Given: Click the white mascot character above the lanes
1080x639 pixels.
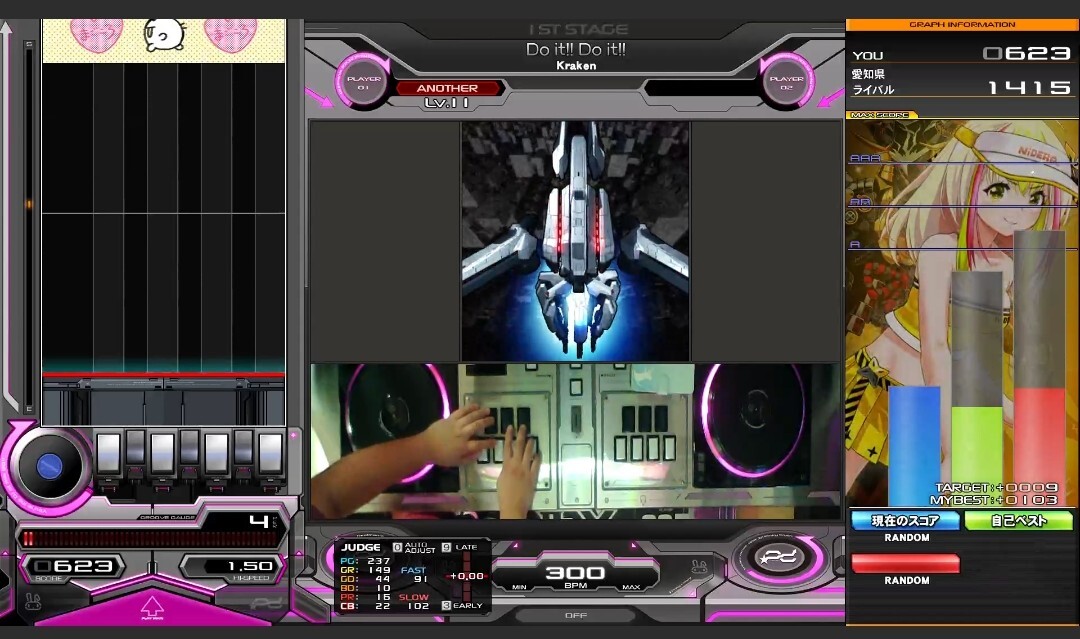Looking at the screenshot, I should coord(164,34).
